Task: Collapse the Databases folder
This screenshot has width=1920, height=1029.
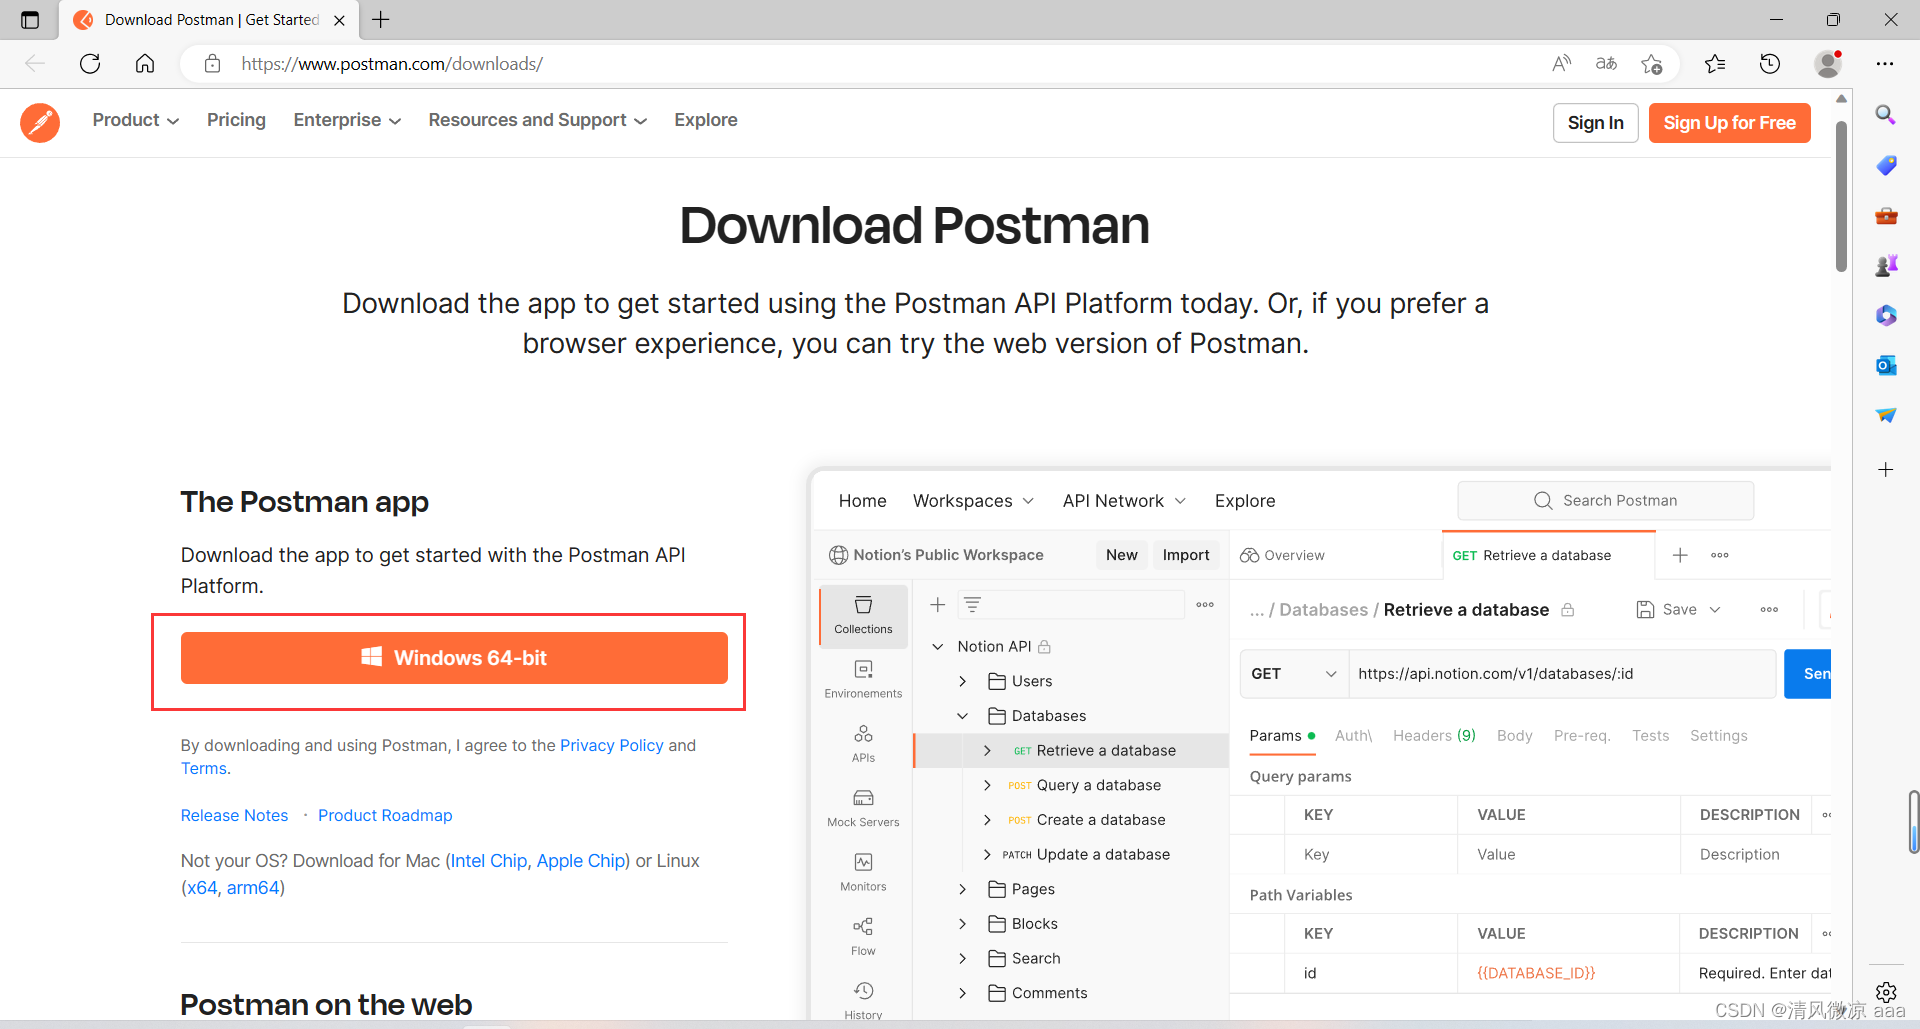Action: point(963,716)
